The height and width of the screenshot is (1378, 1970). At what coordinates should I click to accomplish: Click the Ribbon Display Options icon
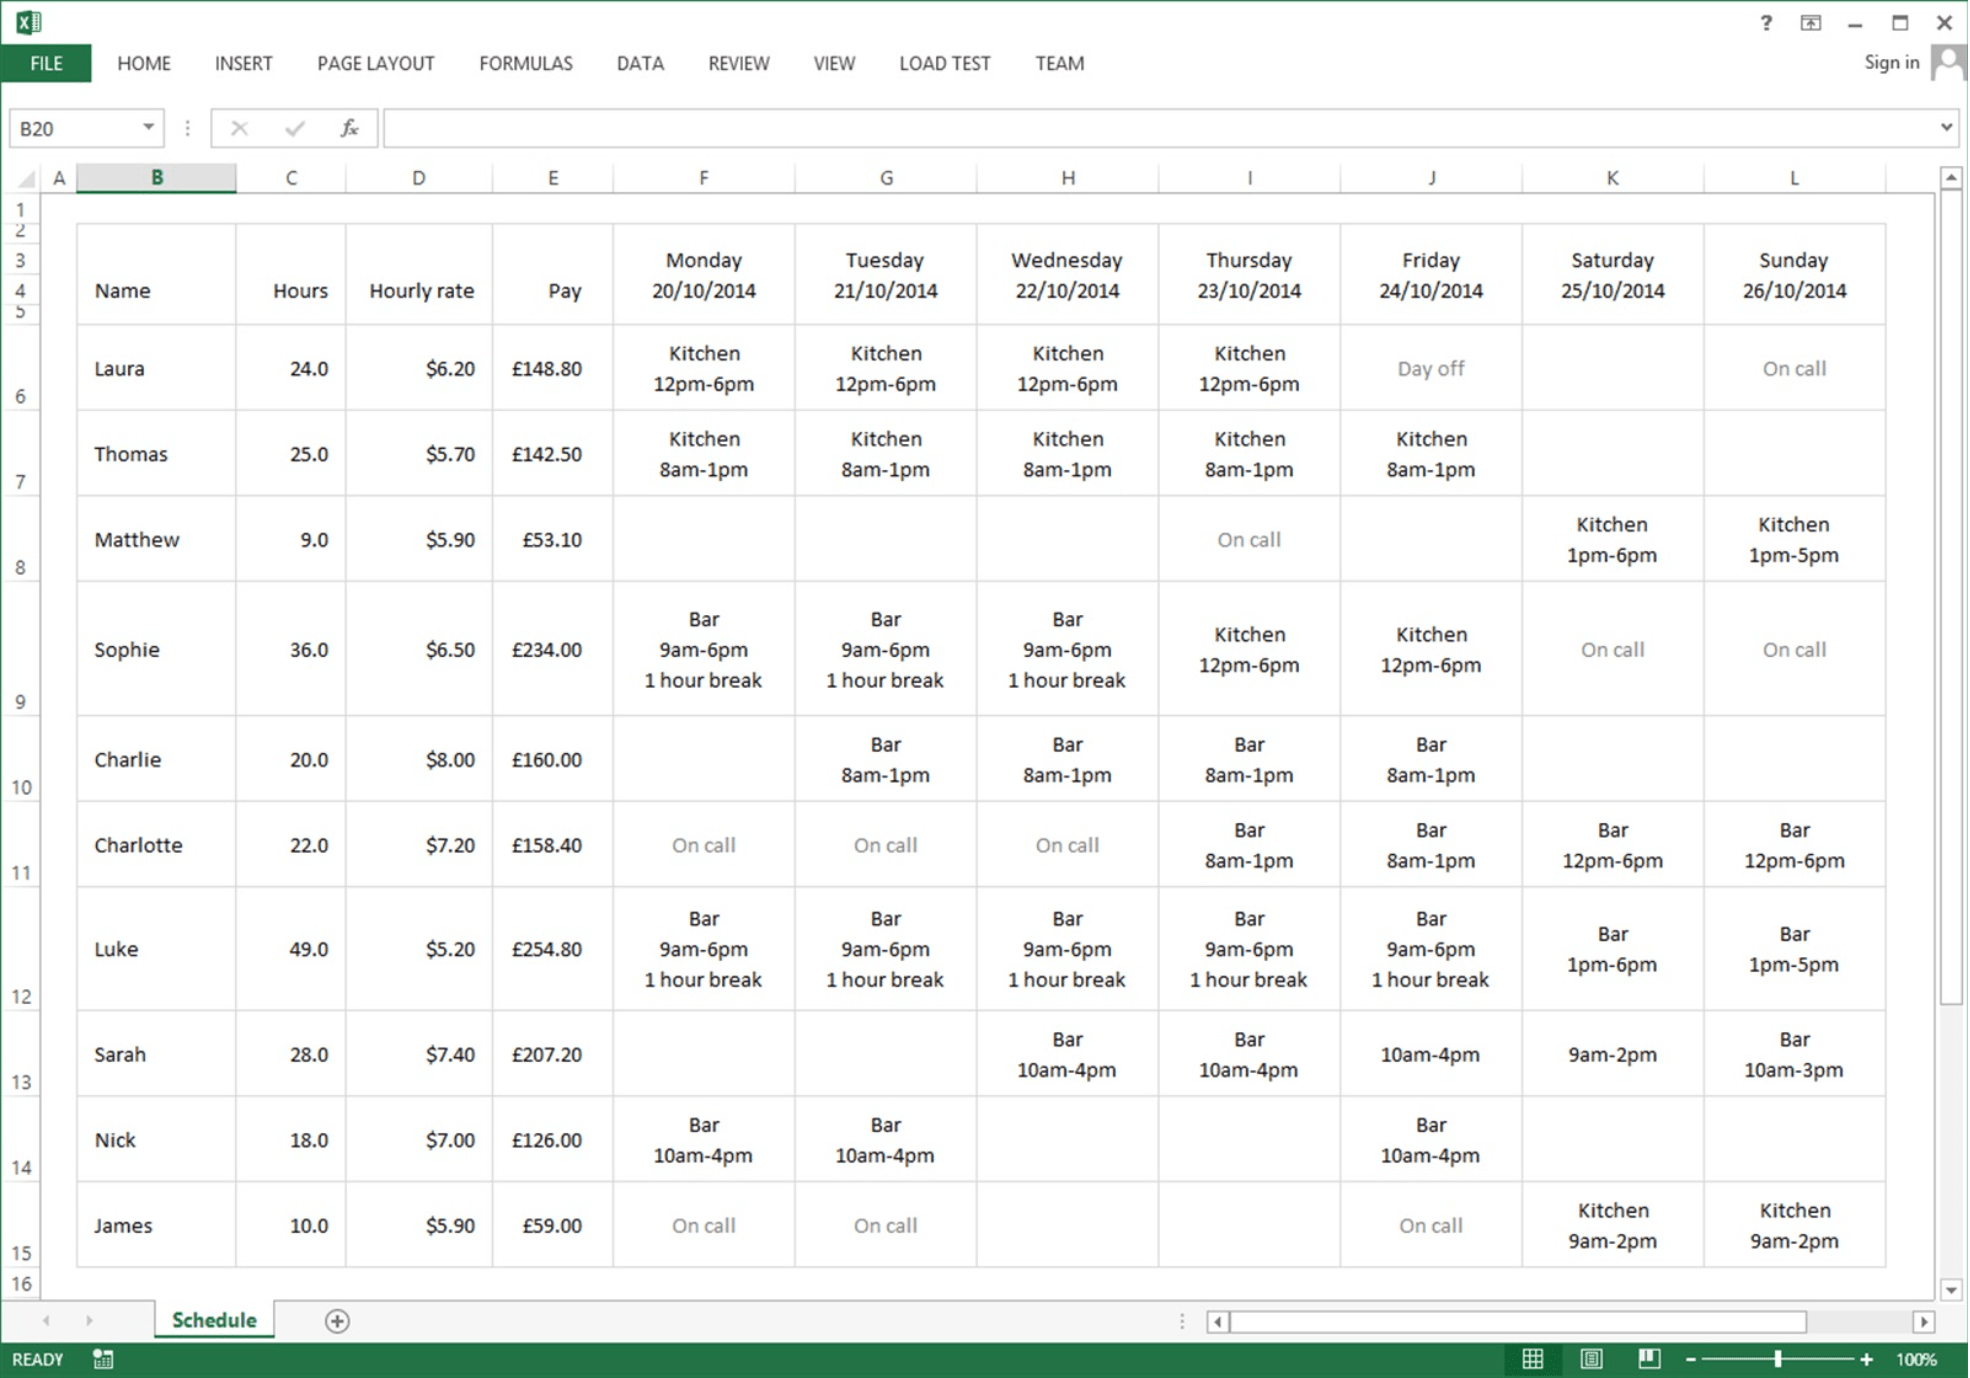click(1810, 22)
